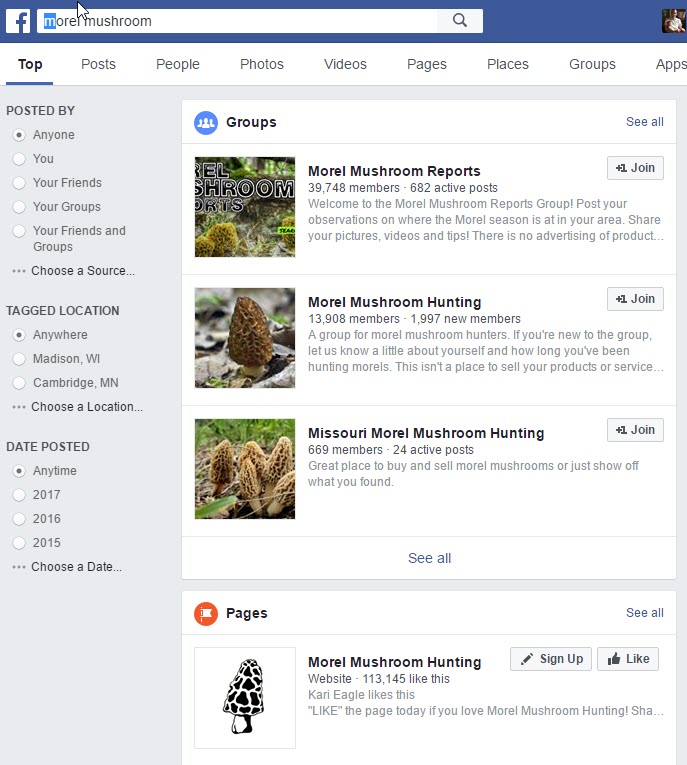Viewport: 687px width, 765px height.
Task: Click '13,908 members' text
Action: pos(354,319)
